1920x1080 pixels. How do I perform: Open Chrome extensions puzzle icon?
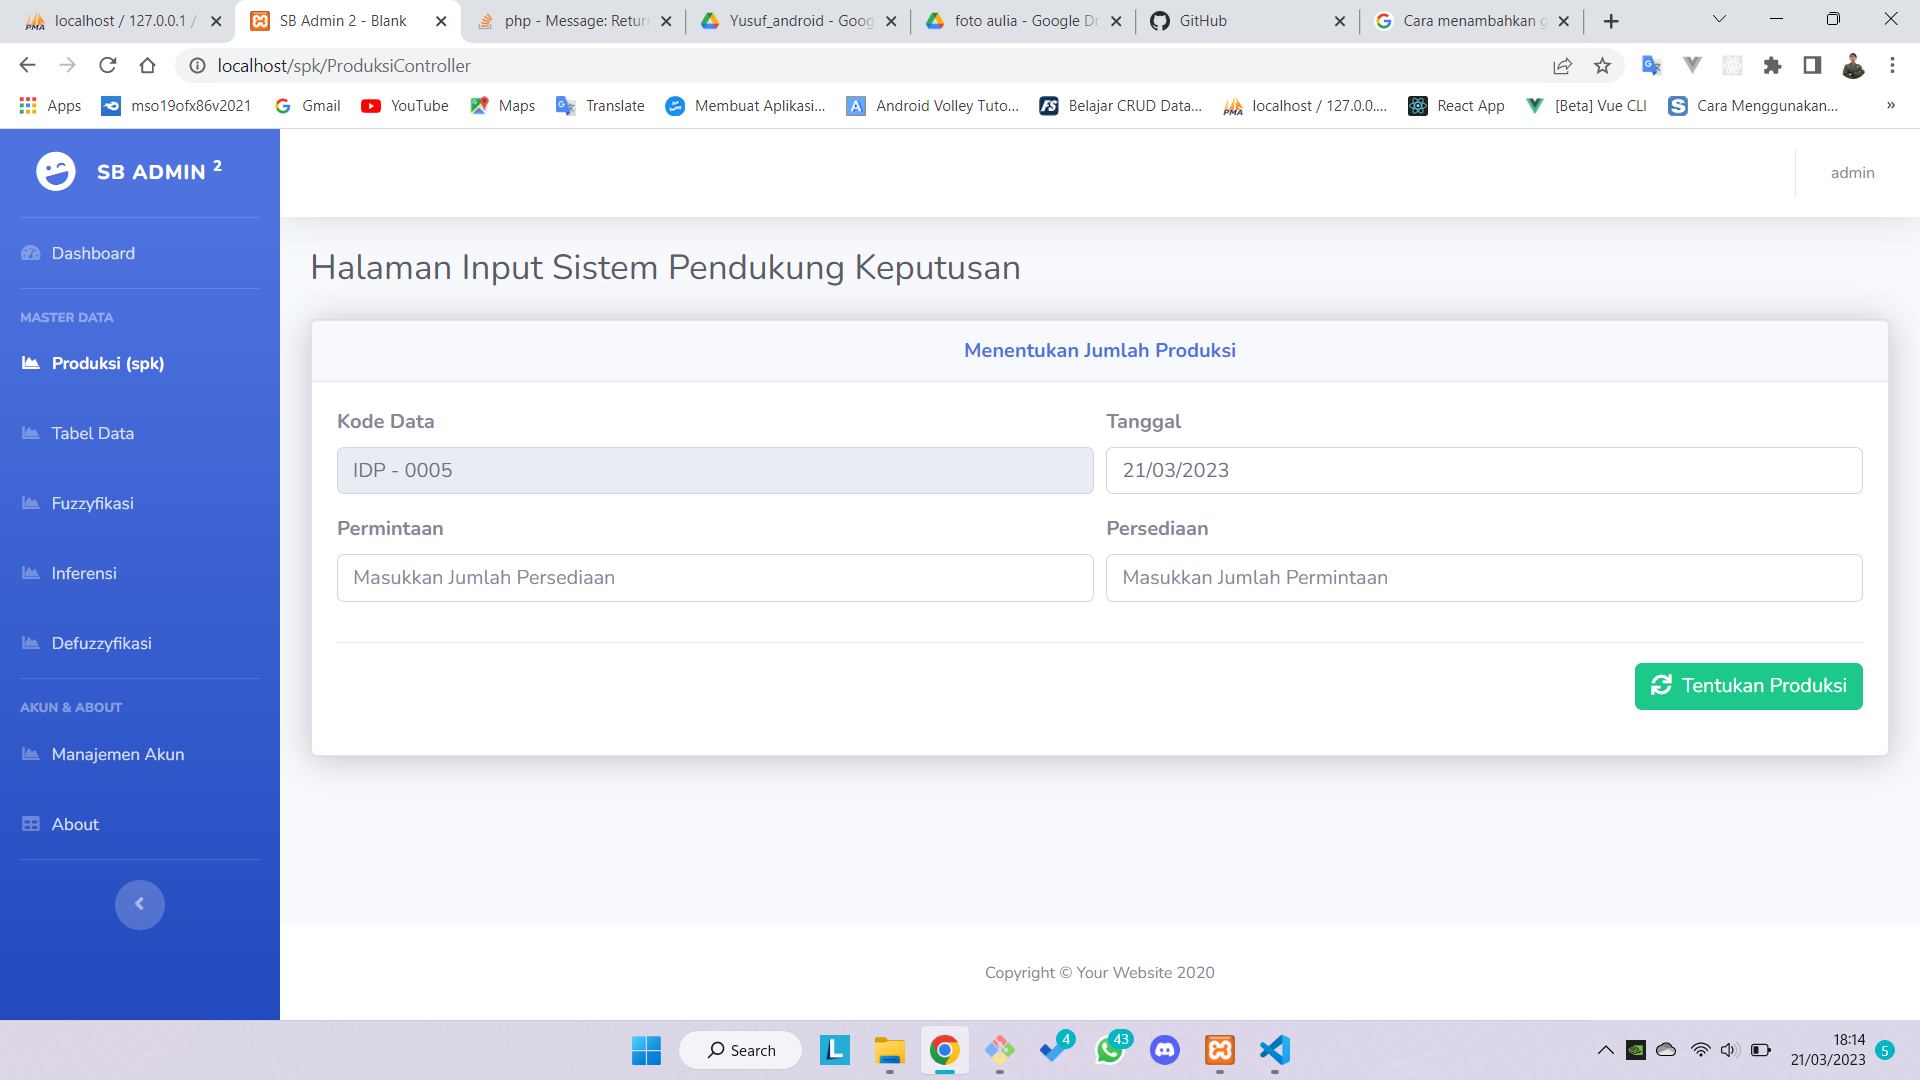pyautogui.click(x=1772, y=66)
